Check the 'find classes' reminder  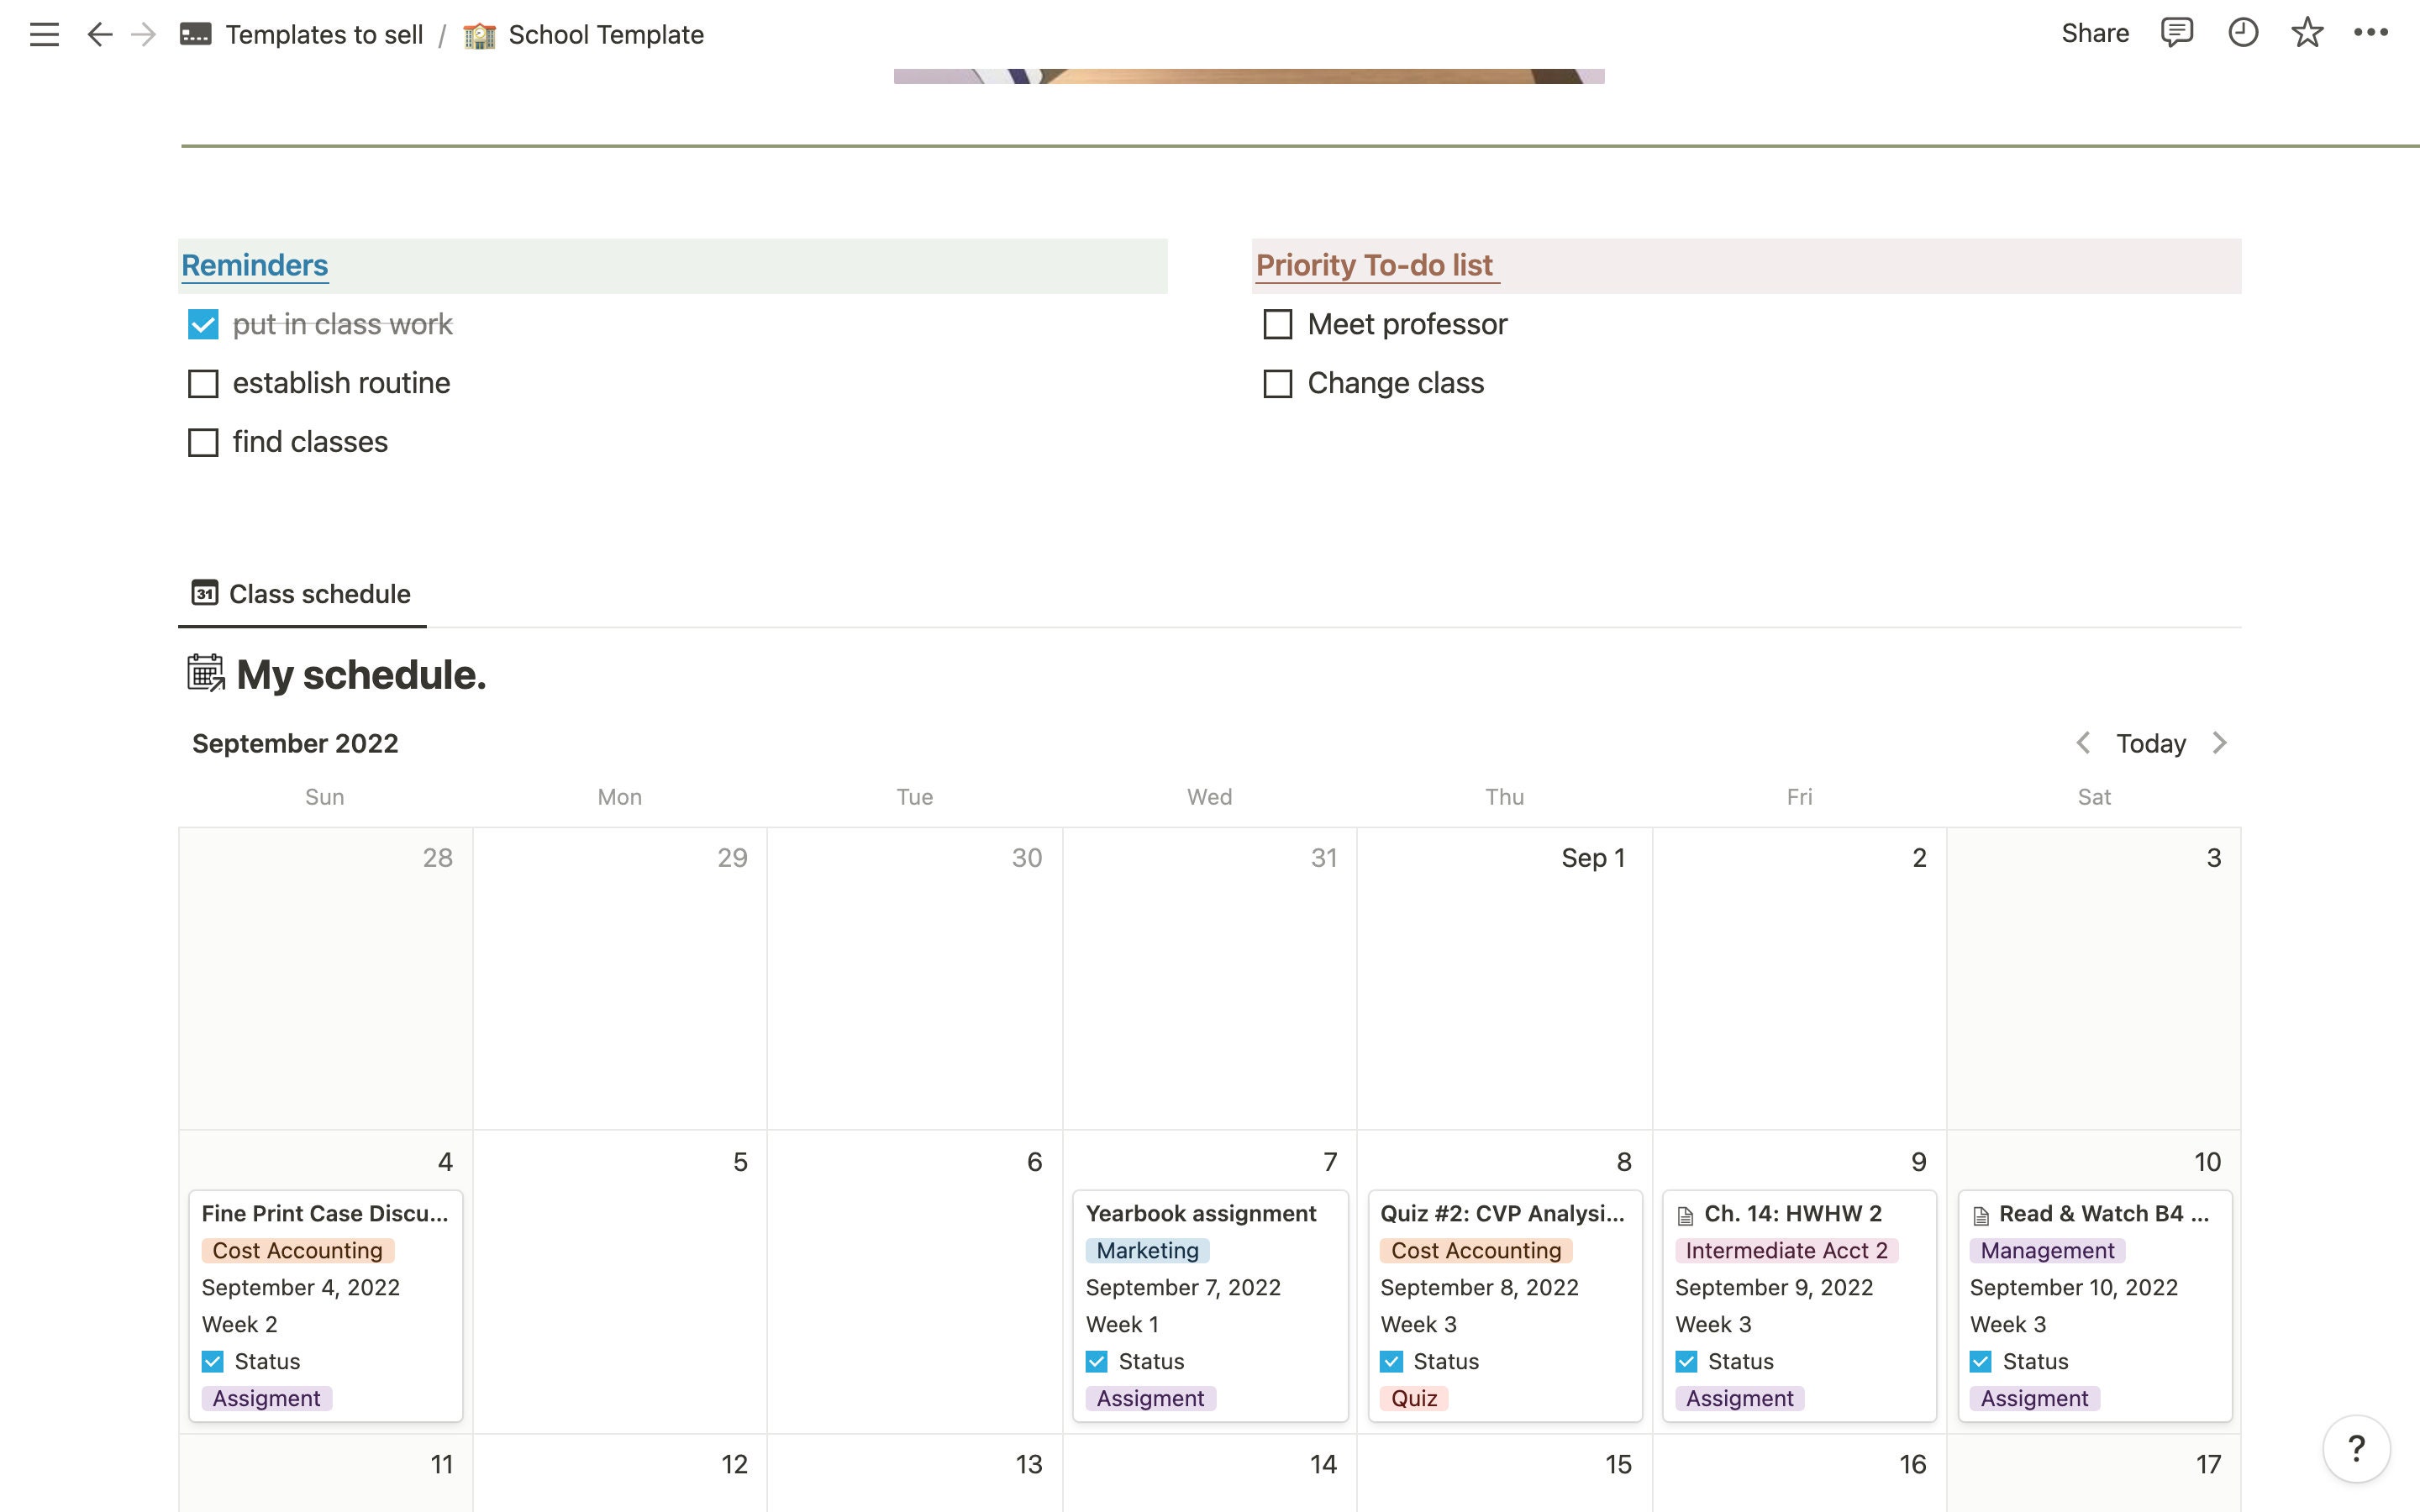tap(203, 443)
